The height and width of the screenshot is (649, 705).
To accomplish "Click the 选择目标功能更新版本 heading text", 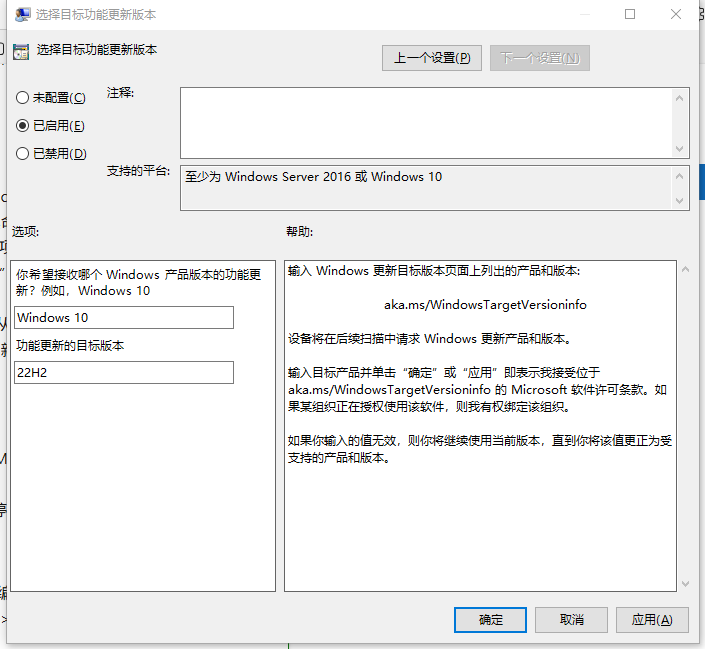I will coord(97,49).
